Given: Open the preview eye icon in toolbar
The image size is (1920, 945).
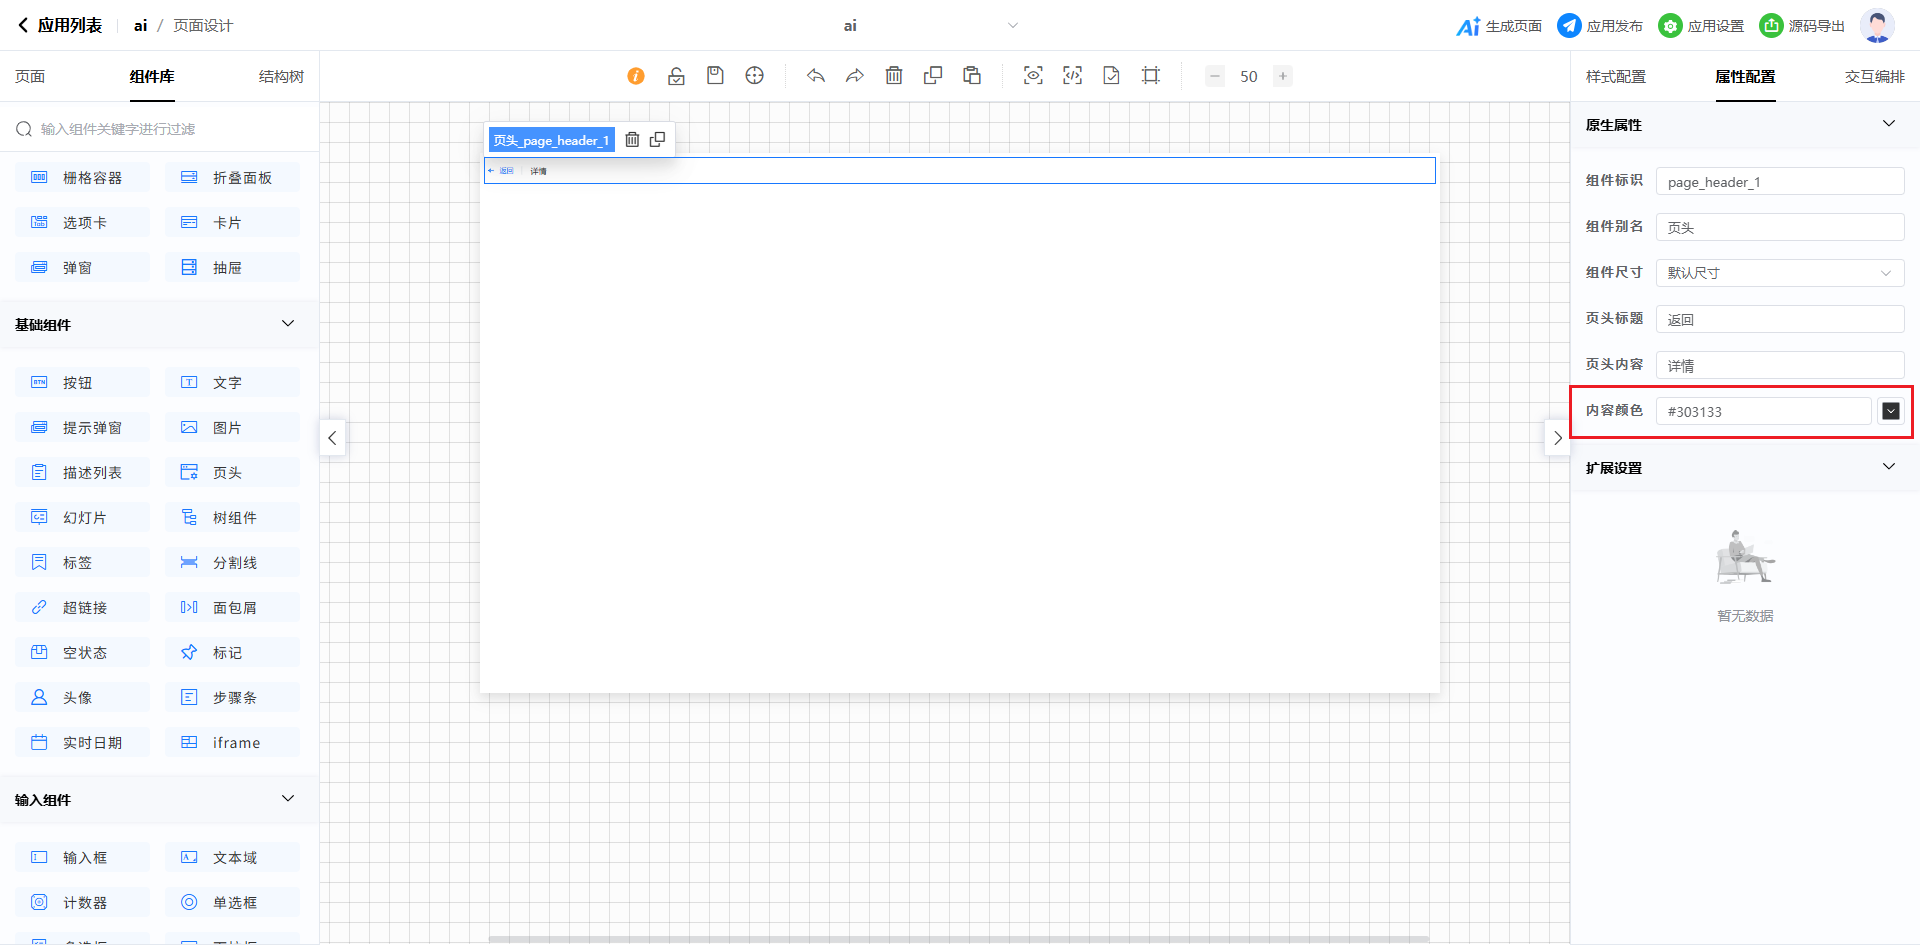Looking at the screenshot, I should 1033,76.
